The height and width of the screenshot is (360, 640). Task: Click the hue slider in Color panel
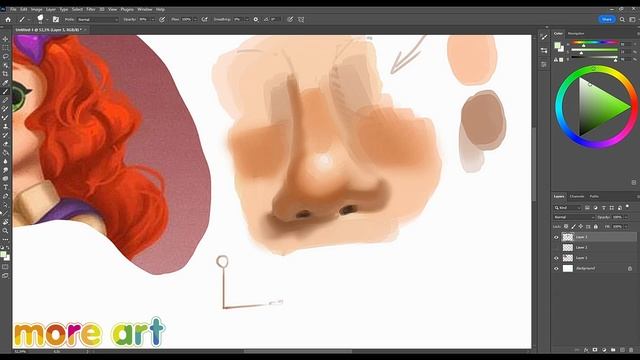click(594, 43)
